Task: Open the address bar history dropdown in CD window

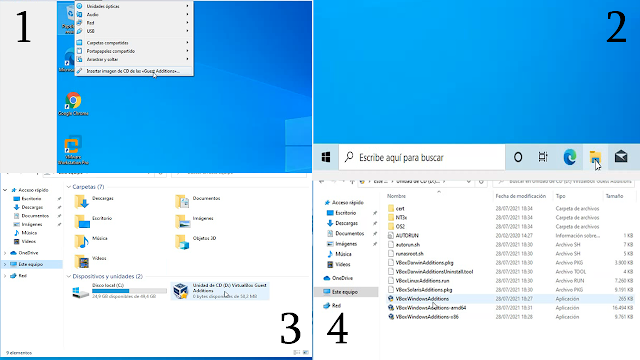Action: point(469,182)
